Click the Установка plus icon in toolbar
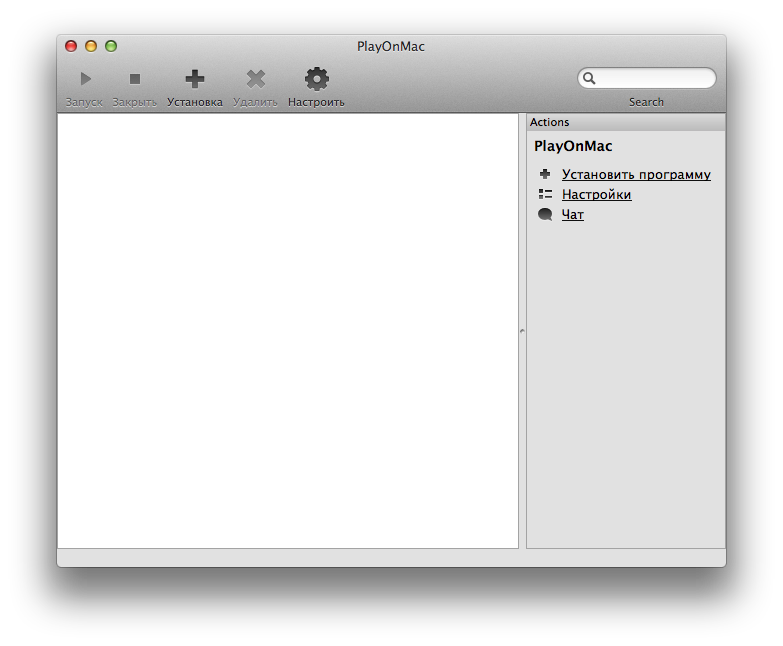 pyautogui.click(x=195, y=79)
